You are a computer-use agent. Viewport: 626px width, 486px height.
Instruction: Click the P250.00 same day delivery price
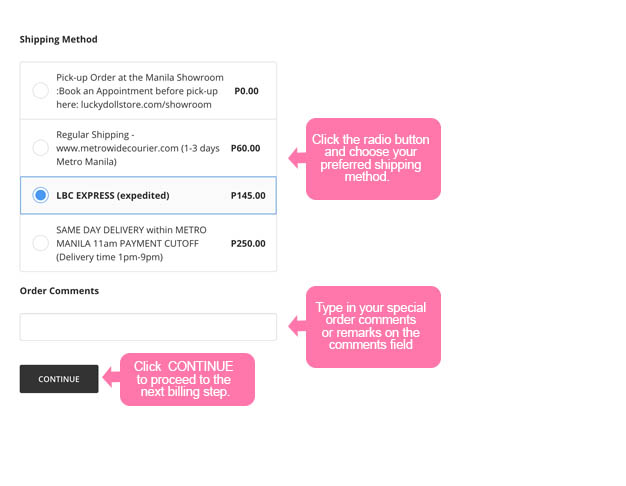[248, 243]
